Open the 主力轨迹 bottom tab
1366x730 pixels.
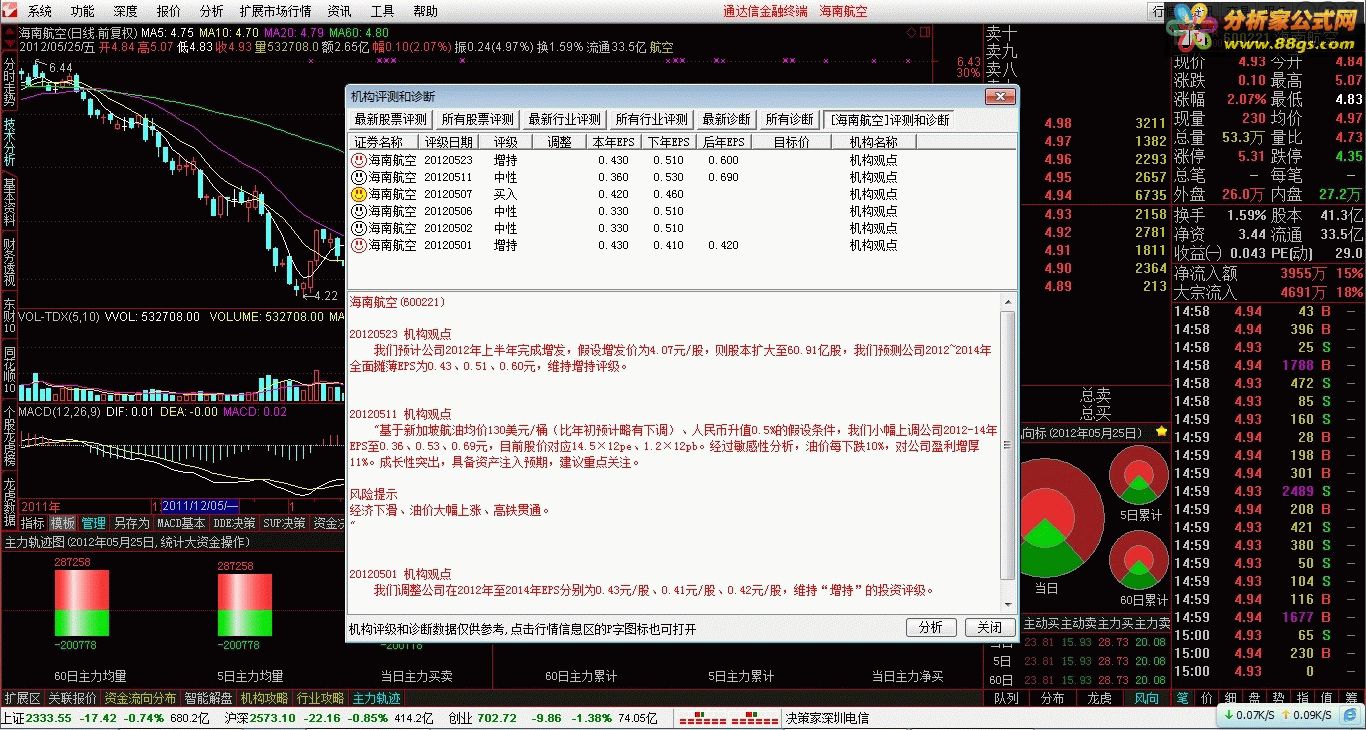pos(377,698)
